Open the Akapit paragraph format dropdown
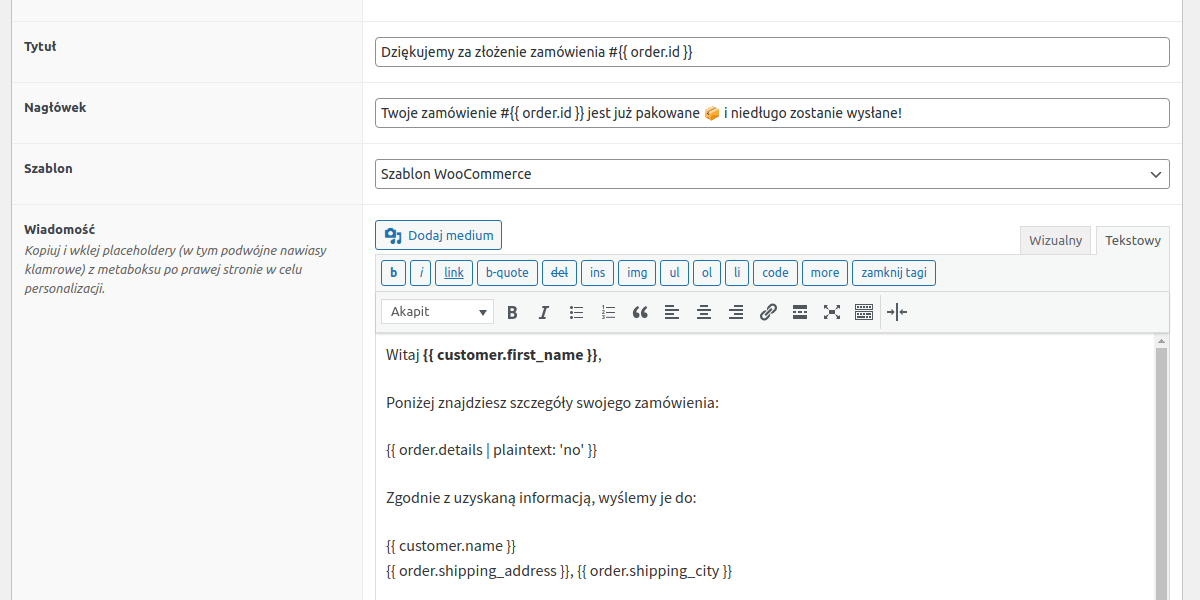 [x=437, y=312]
